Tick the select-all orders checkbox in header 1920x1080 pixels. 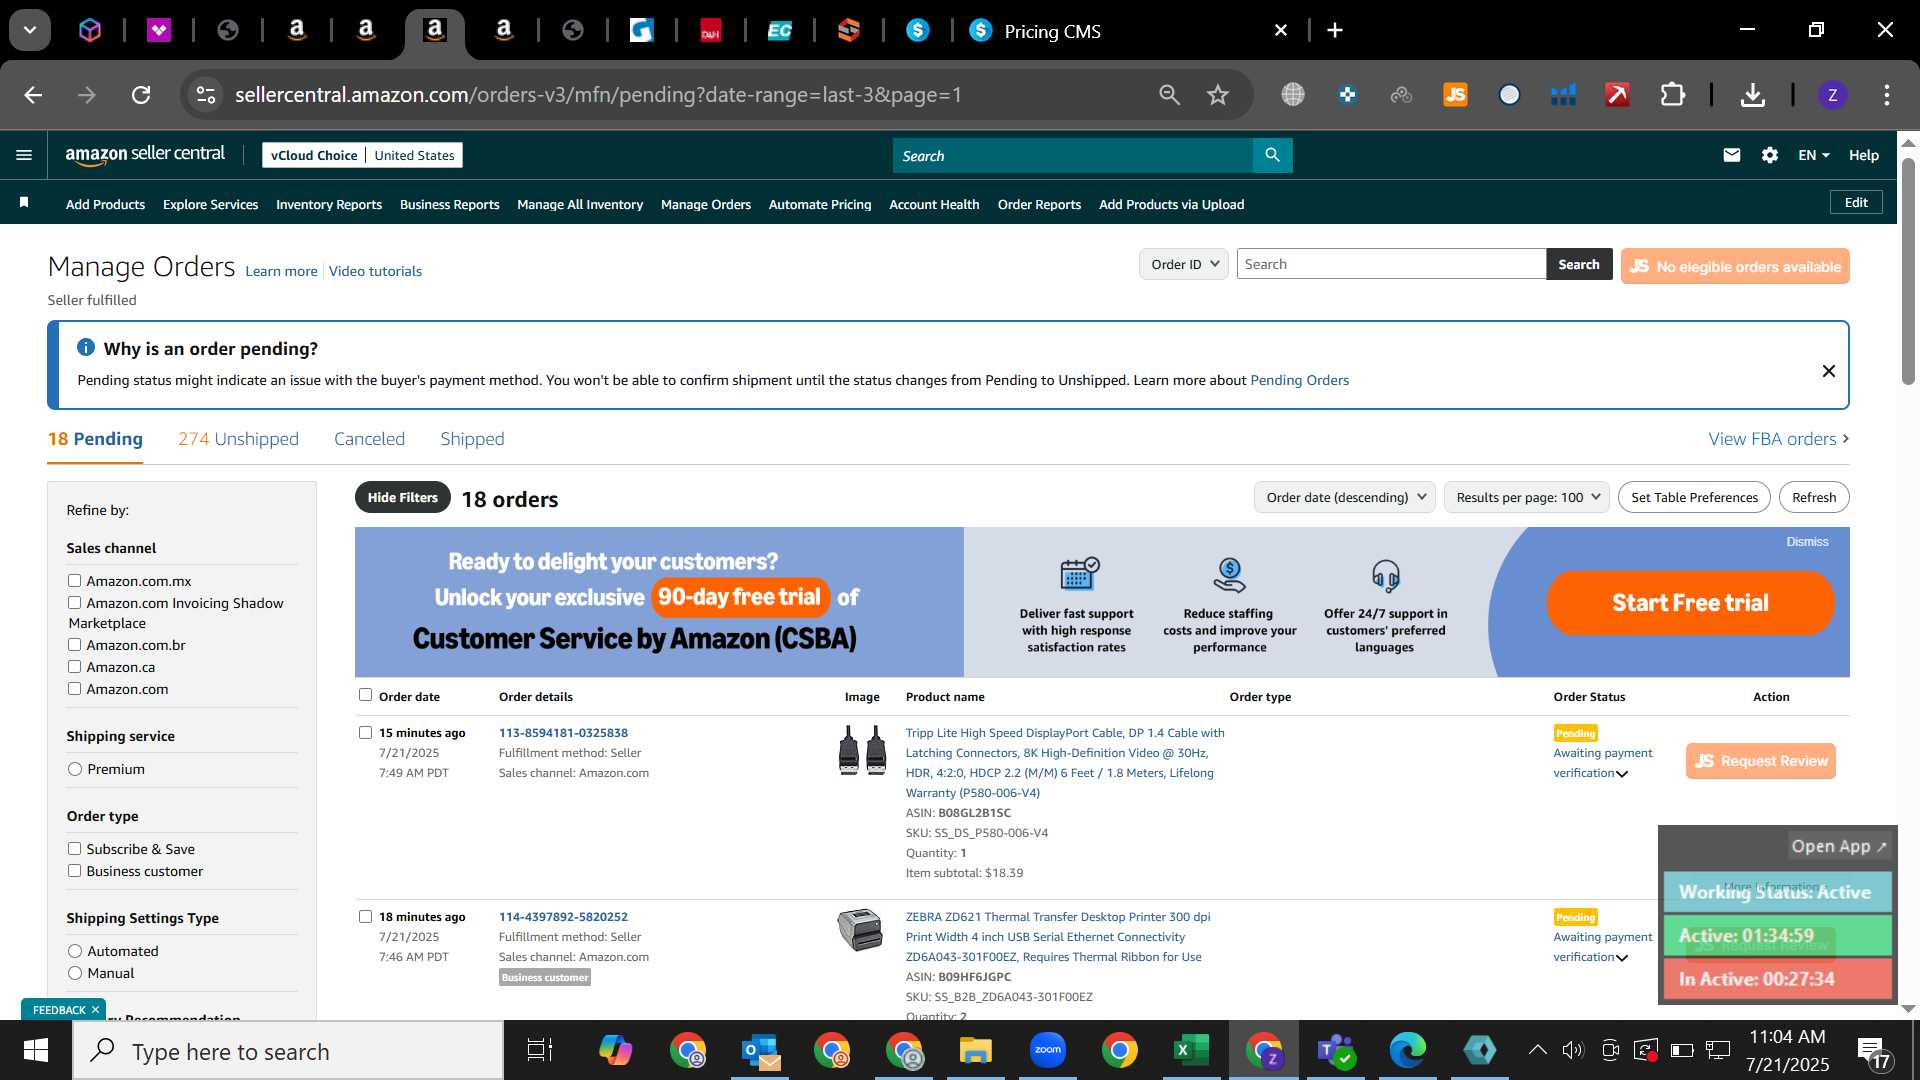click(365, 695)
